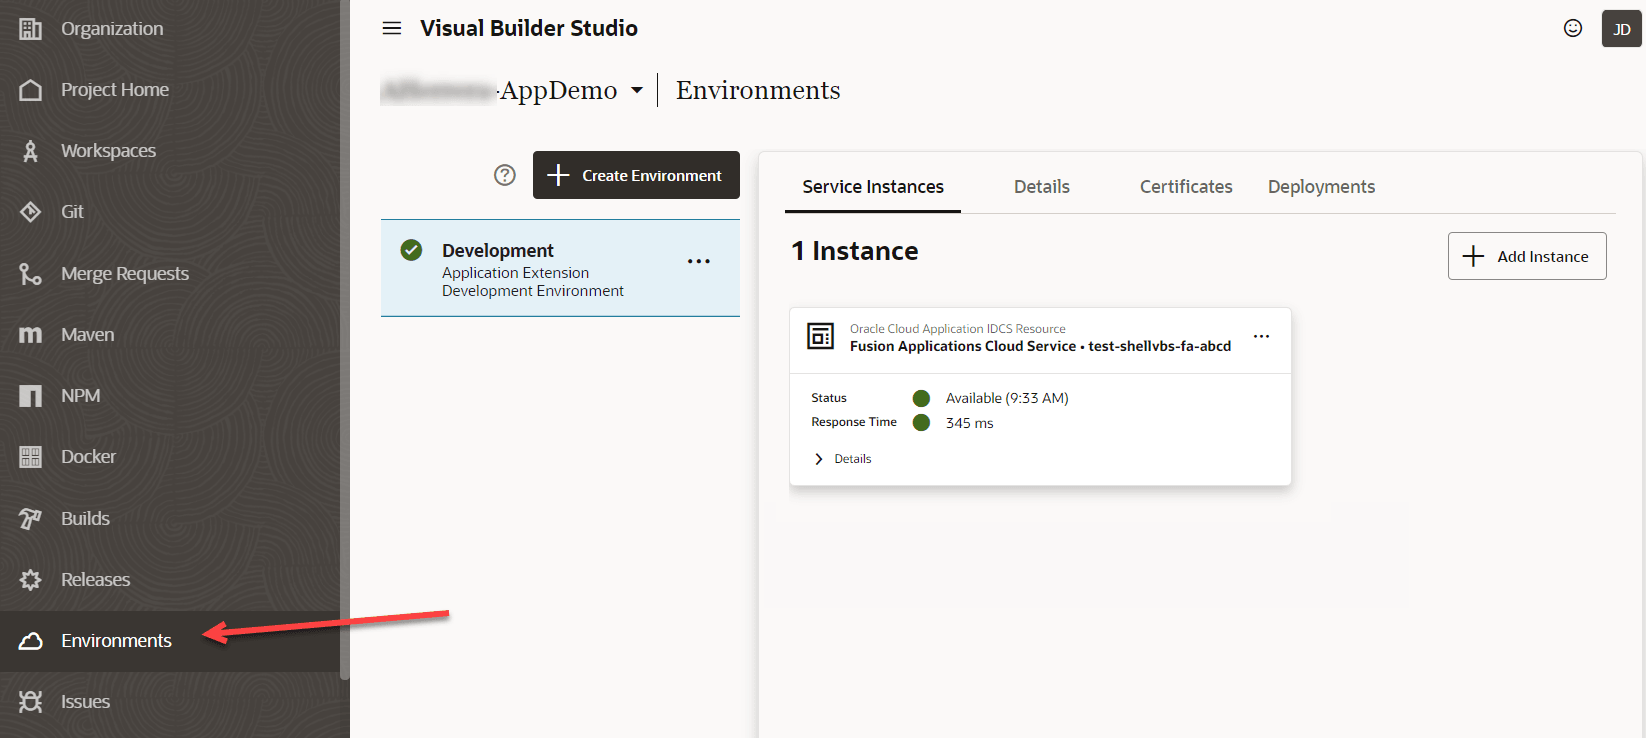This screenshot has height=738, width=1646.
Task: Expand the AppDemo project dropdown arrow
Action: (637, 91)
